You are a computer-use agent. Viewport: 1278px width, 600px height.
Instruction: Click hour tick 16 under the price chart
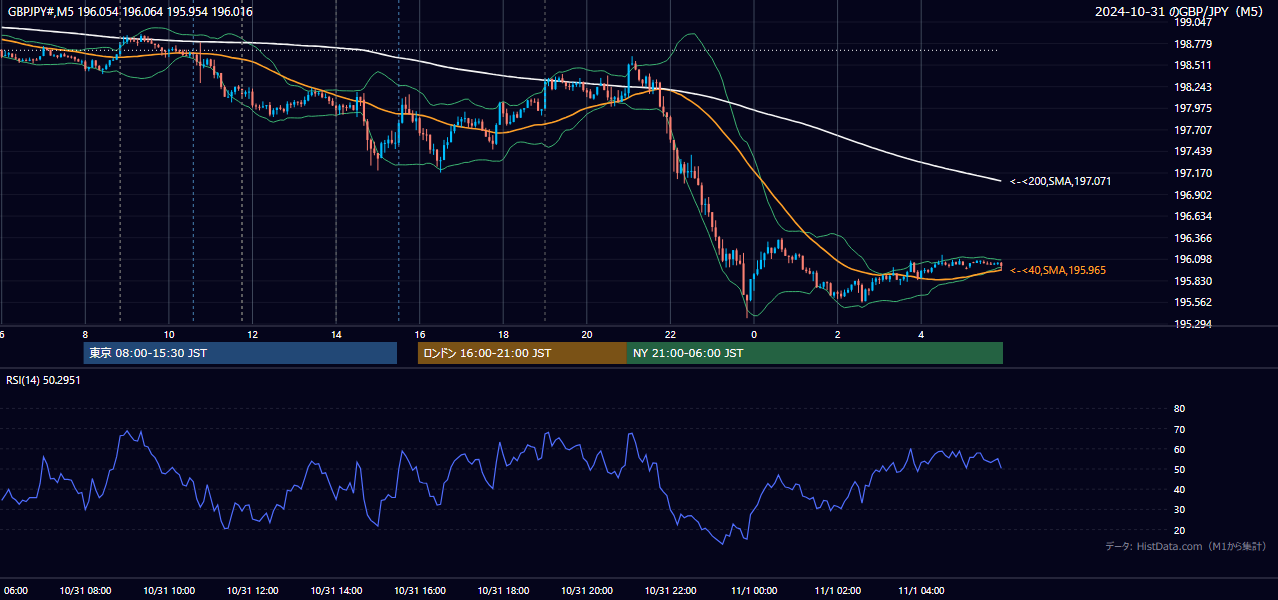[x=419, y=334]
